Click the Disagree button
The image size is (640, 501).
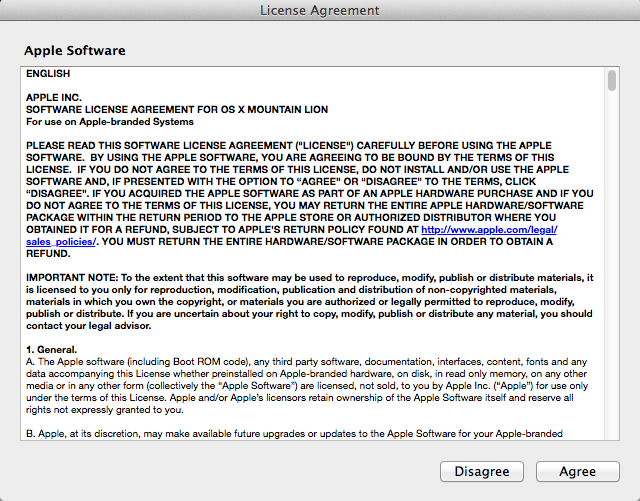pos(482,472)
